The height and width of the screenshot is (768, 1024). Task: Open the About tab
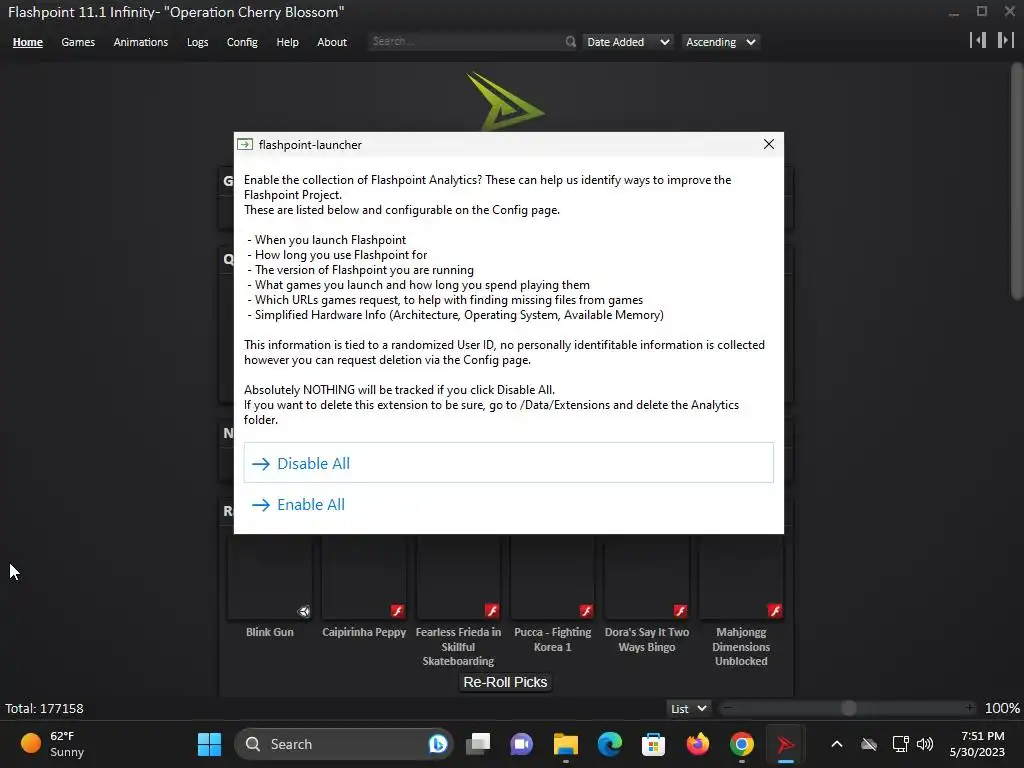332,42
